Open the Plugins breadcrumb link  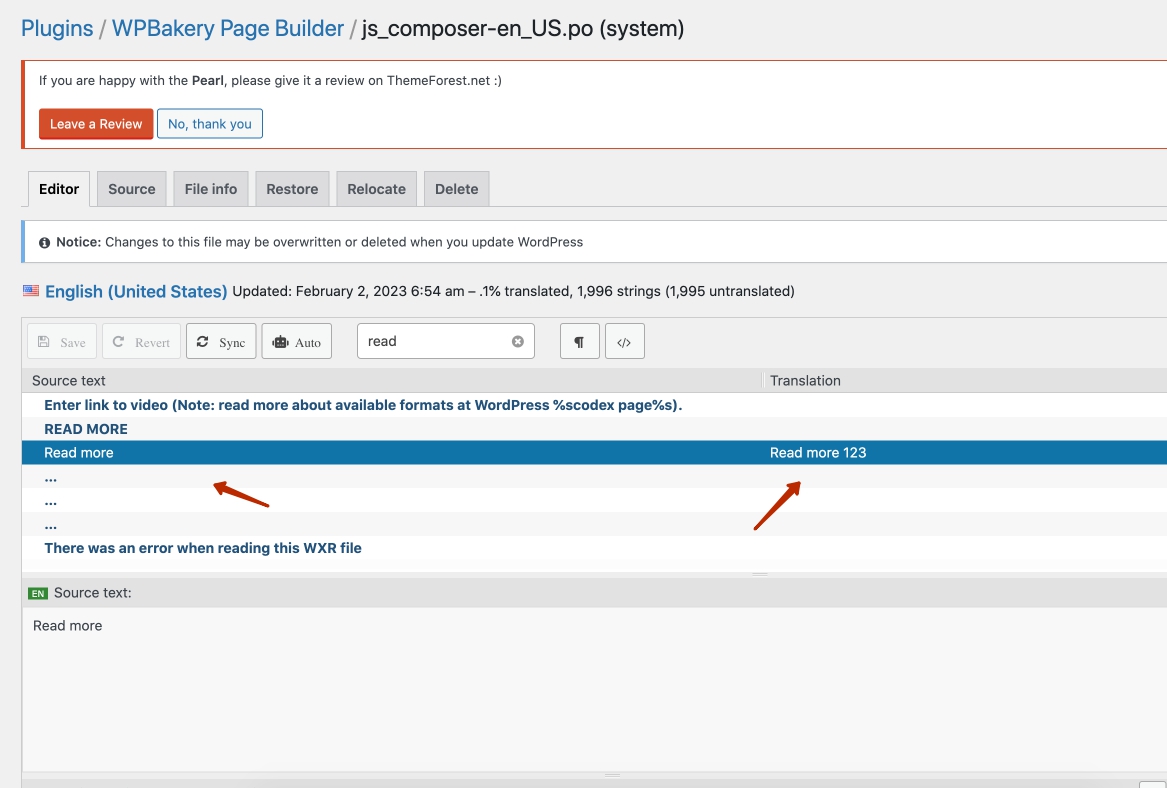point(57,29)
